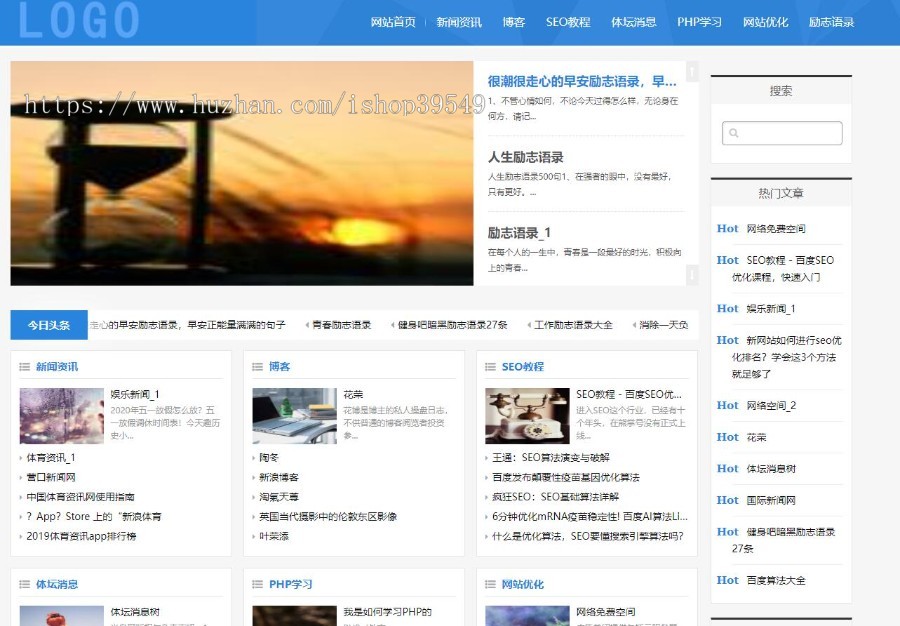This screenshot has width=900, height=626.
Task: Open the SEO教程 section heading
Action: [522, 367]
